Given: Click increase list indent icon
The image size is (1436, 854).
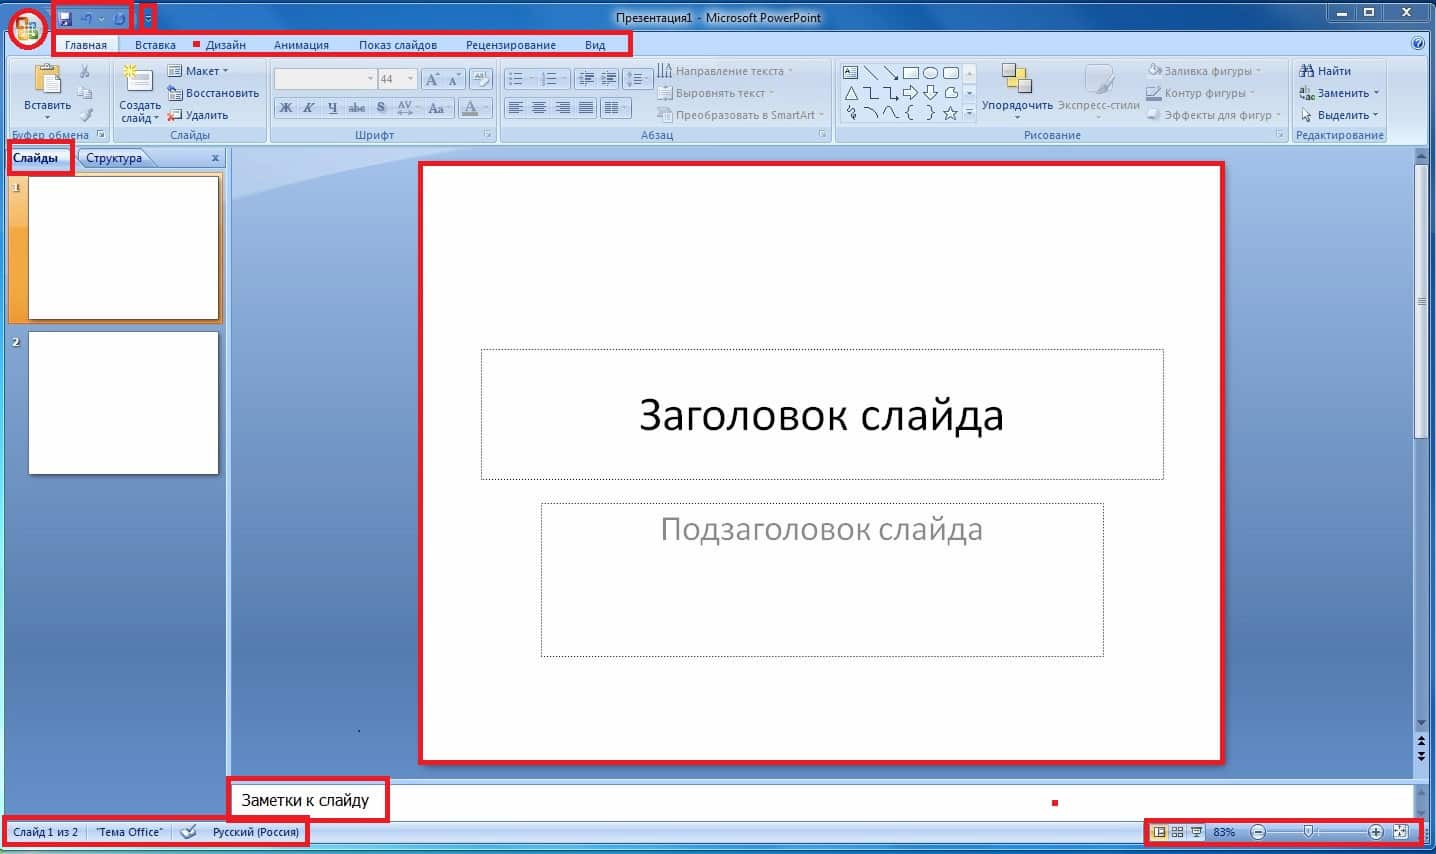Looking at the screenshot, I should tap(609, 79).
